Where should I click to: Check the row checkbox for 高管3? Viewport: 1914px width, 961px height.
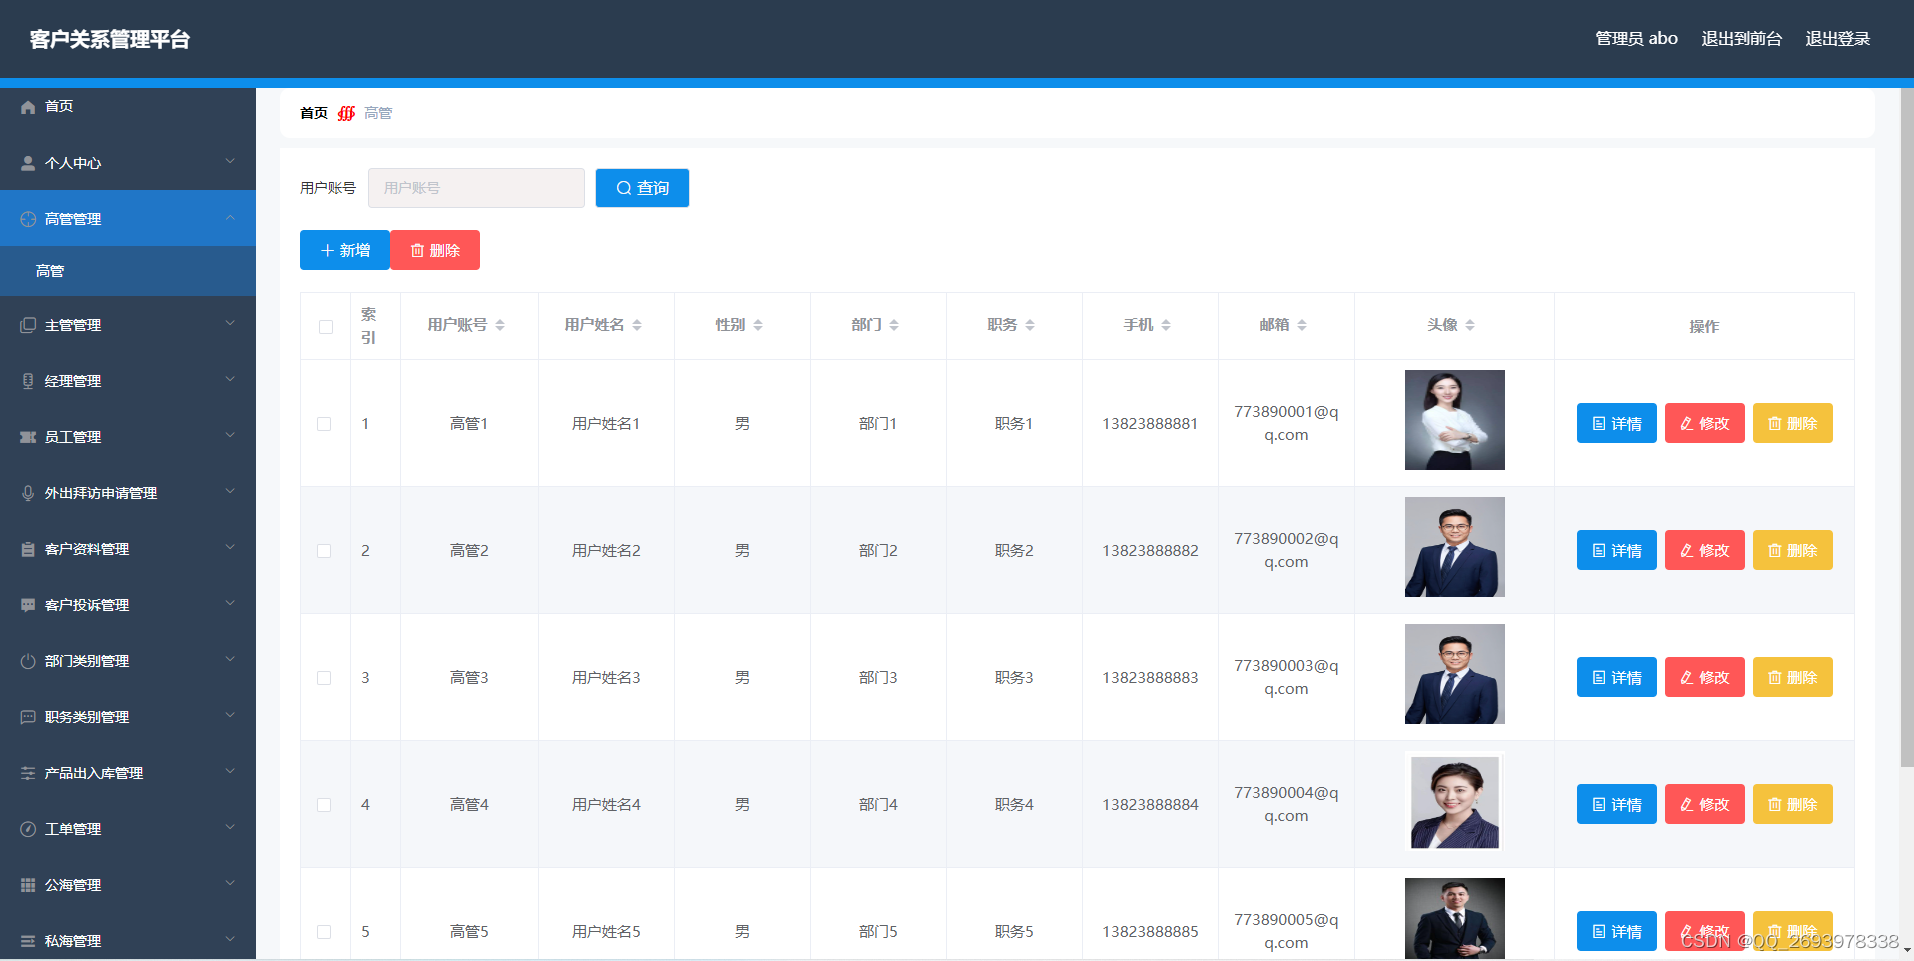[324, 678]
